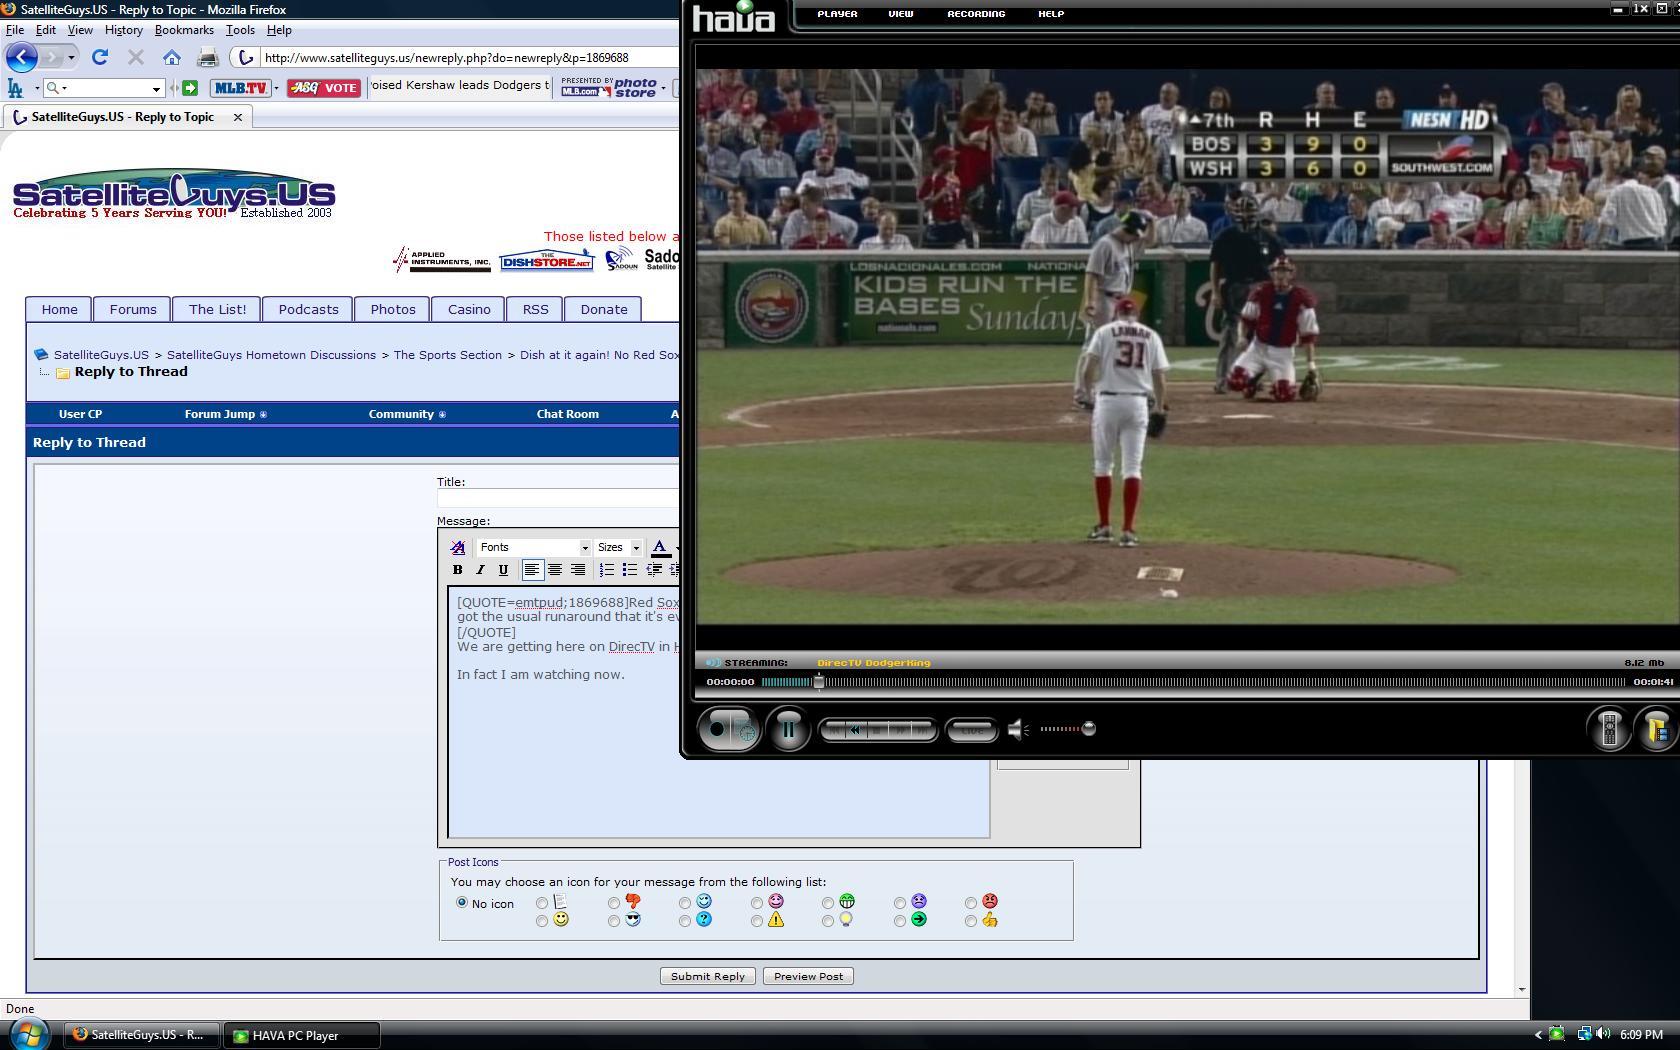Open the HAVA remote control icon
The height and width of the screenshot is (1050, 1680).
pos(1609,729)
